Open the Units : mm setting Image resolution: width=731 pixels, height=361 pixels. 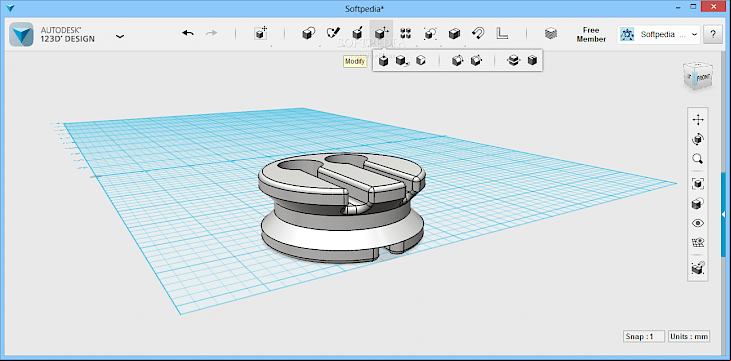click(x=689, y=336)
